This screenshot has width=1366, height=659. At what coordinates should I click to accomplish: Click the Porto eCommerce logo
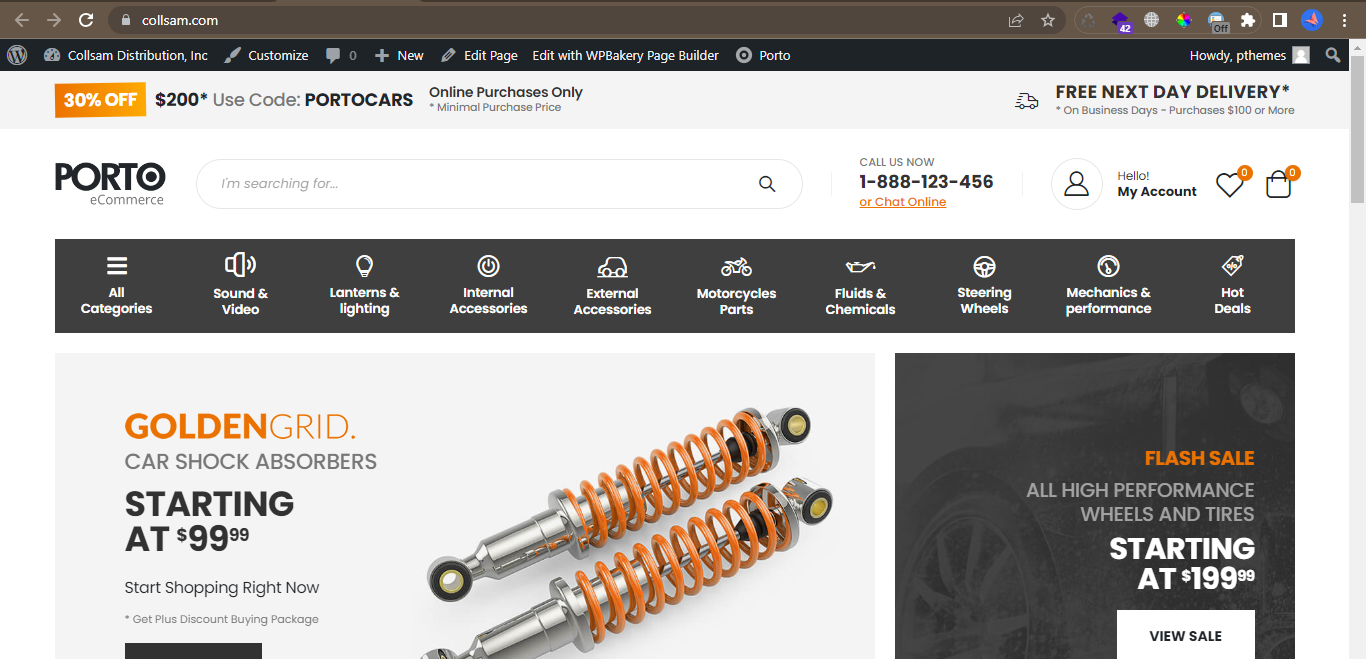click(x=110, y=184)
